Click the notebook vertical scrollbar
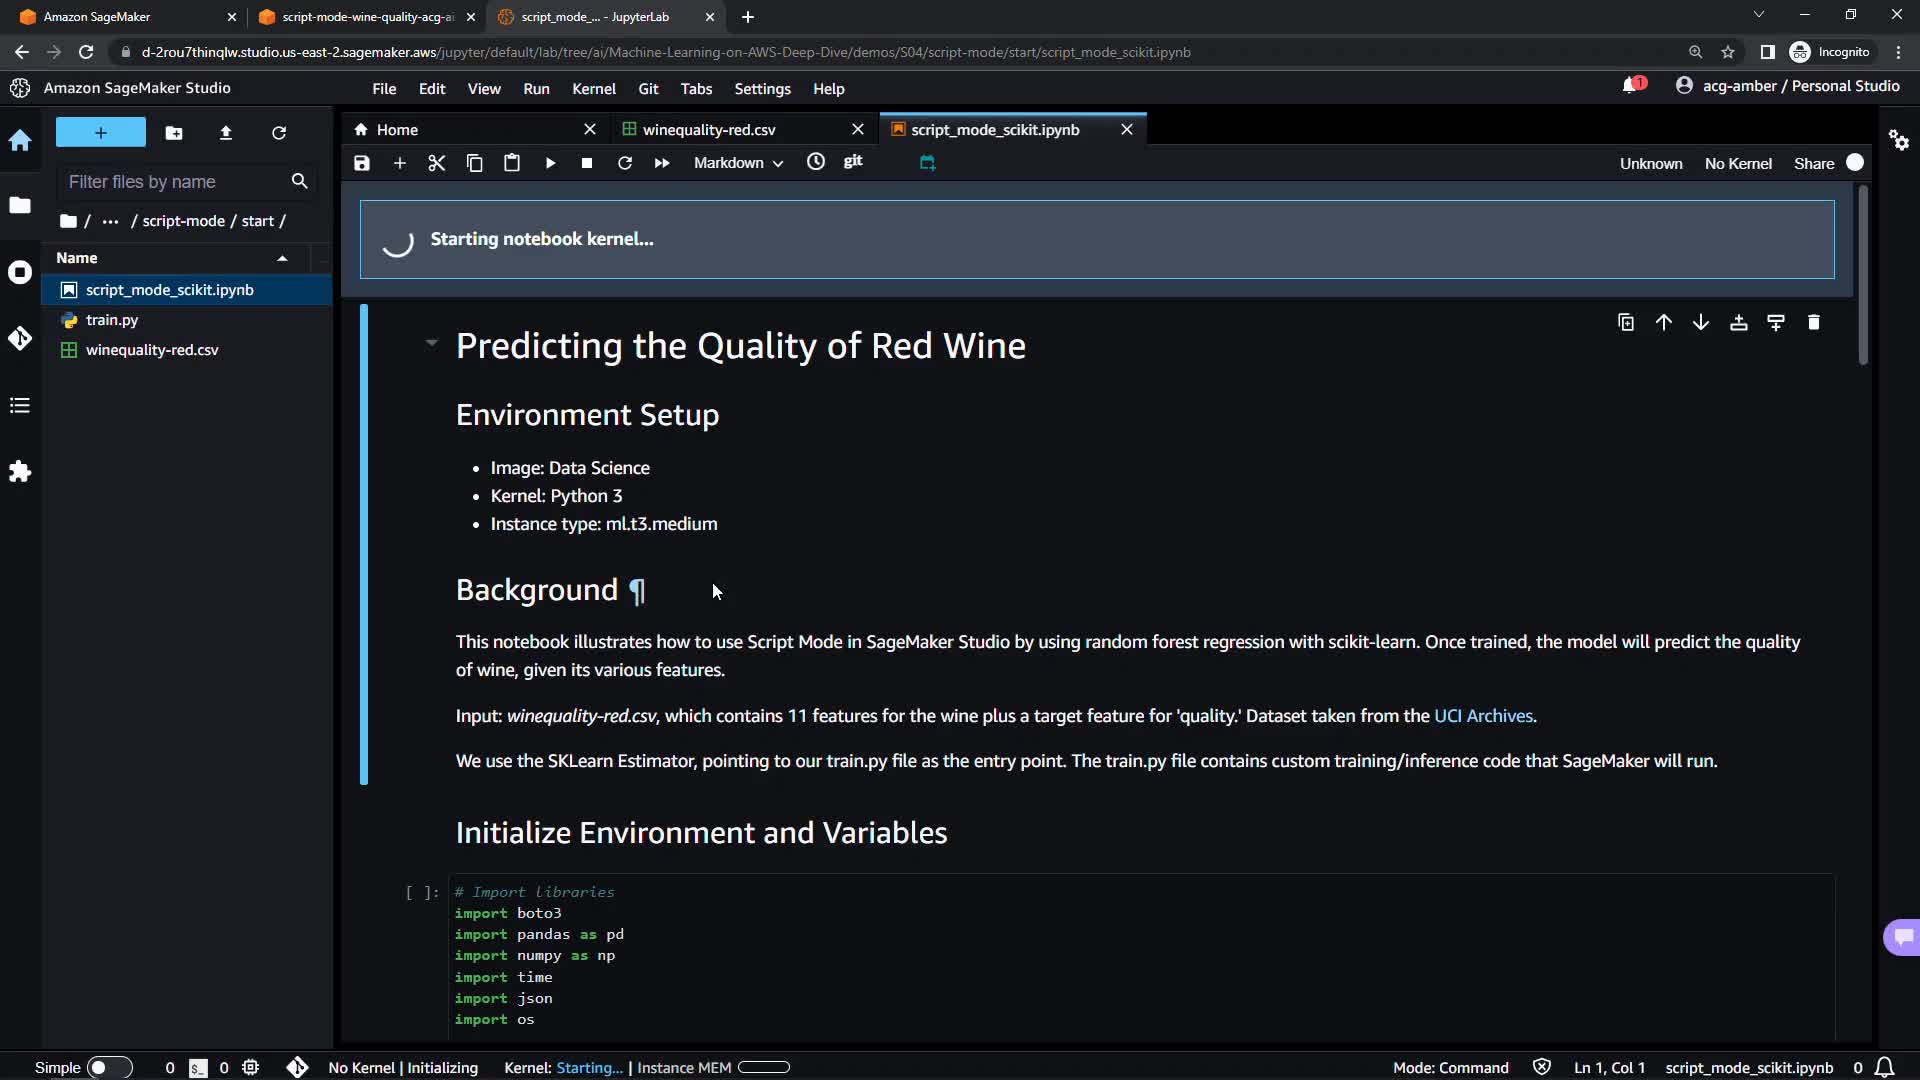Viewport: 1920px width, 1080px height. (1862, 275)
